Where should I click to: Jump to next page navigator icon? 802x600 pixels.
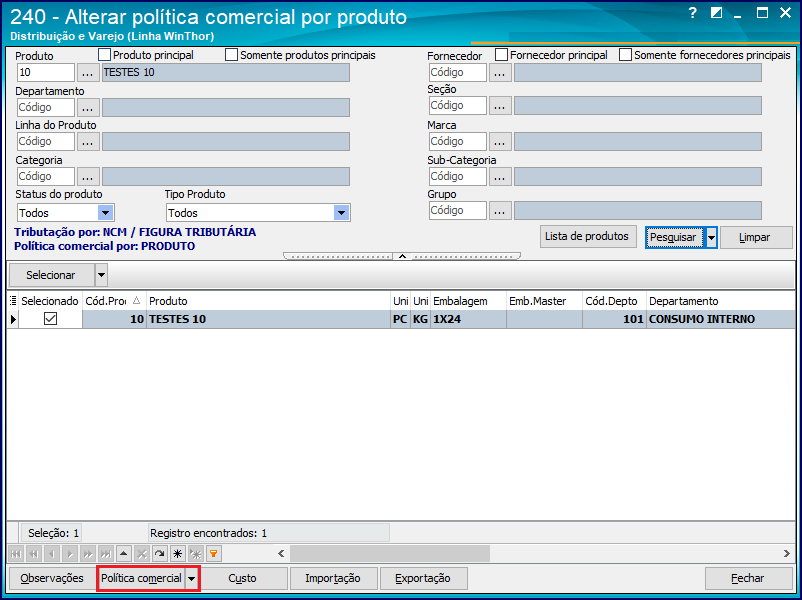pos(88,553)
